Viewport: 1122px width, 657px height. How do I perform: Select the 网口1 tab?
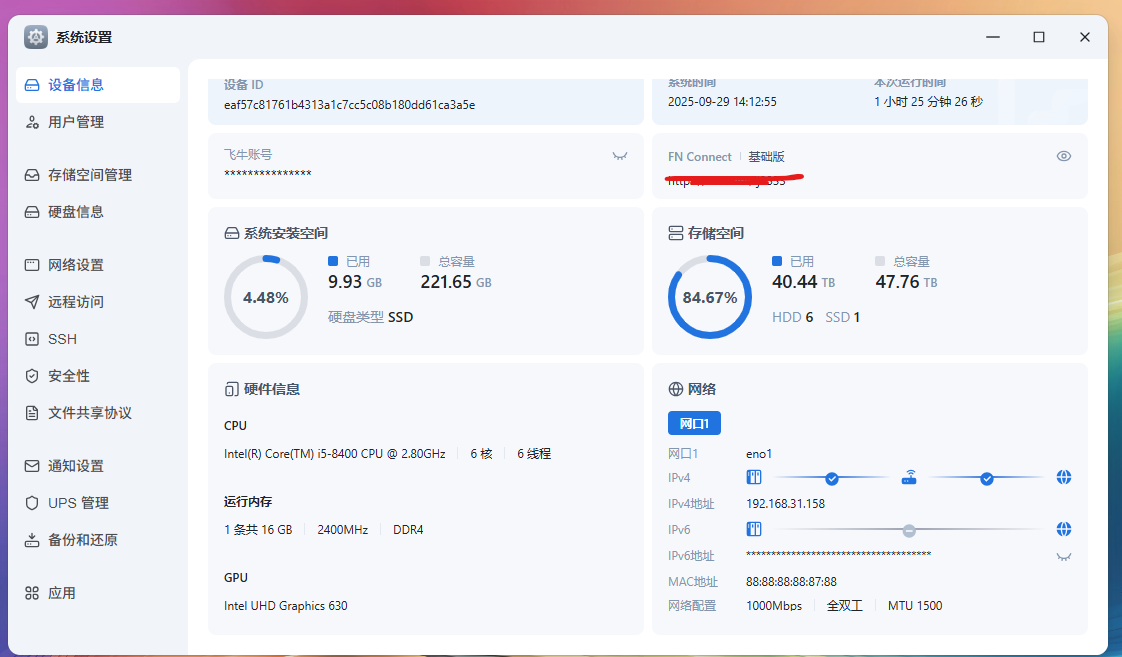pos(694,423)
